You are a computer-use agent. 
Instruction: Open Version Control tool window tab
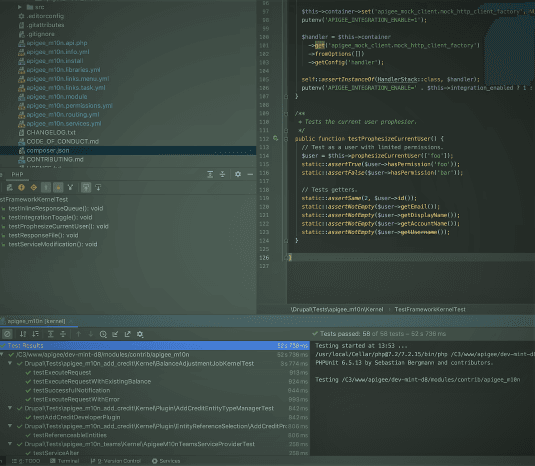coord(116,461)
